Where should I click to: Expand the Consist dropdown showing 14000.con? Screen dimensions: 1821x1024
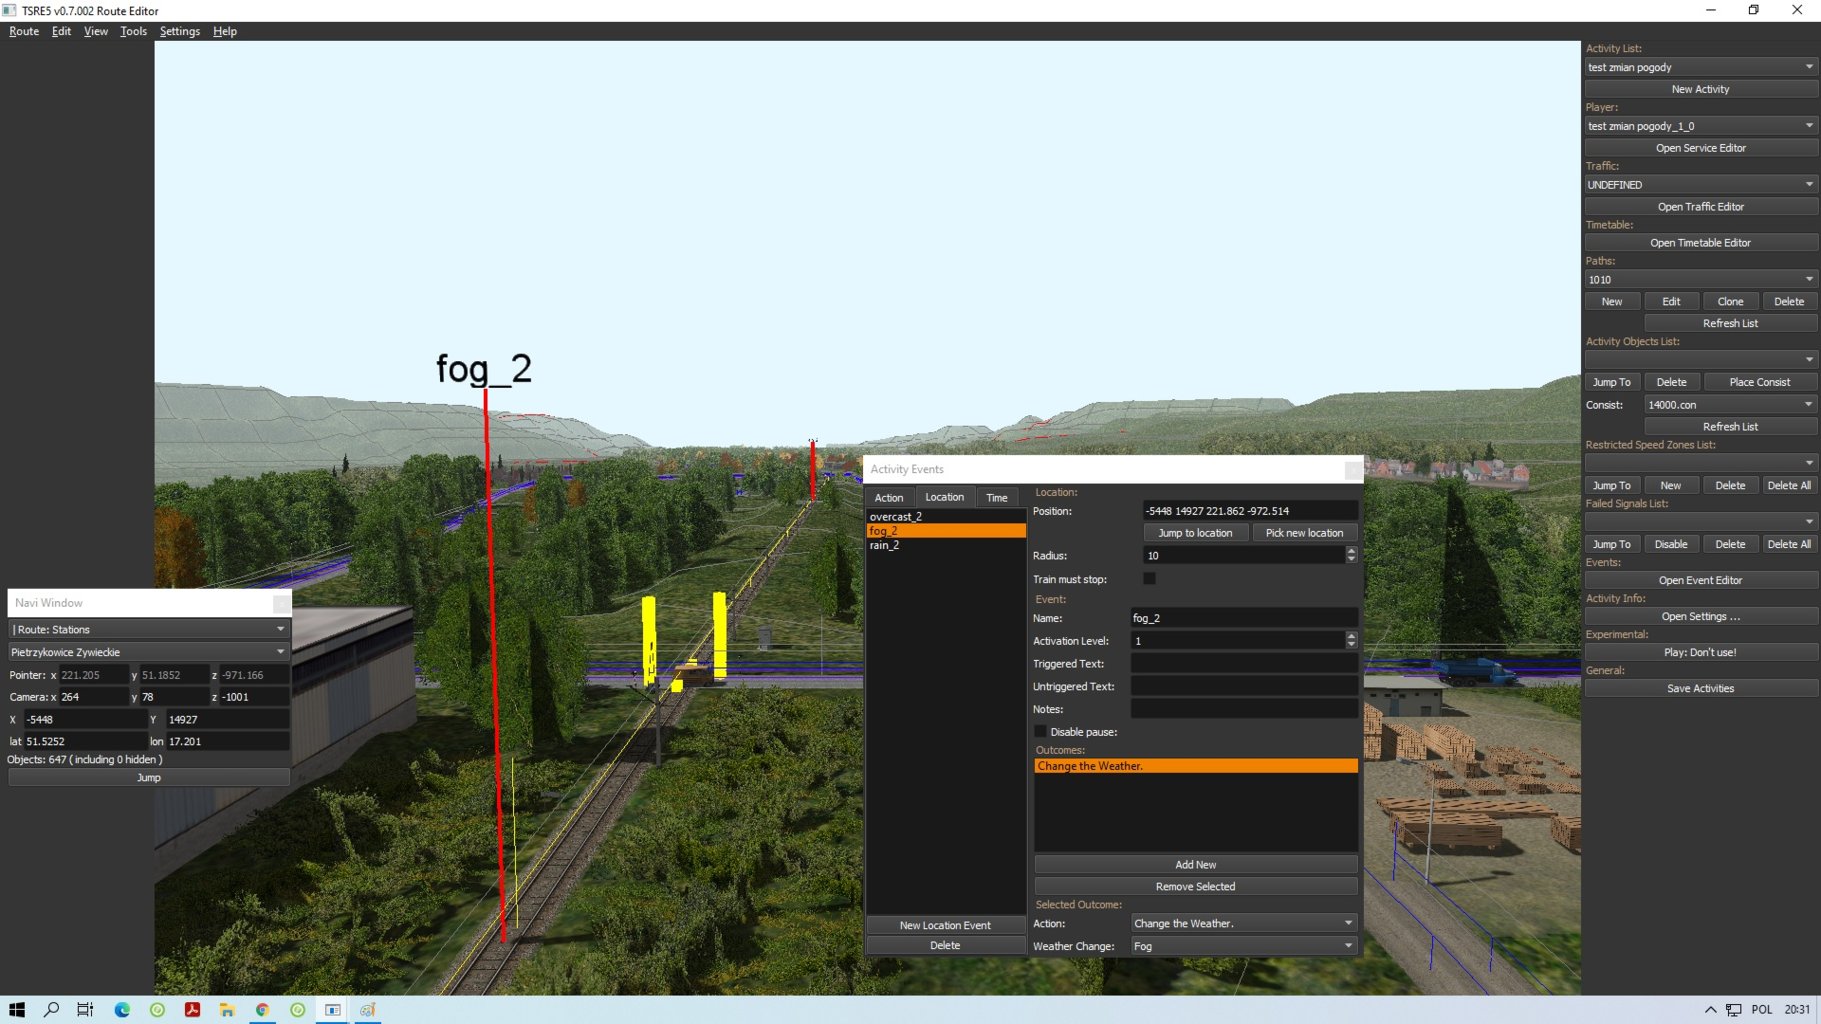click(x=1808, y=405)
